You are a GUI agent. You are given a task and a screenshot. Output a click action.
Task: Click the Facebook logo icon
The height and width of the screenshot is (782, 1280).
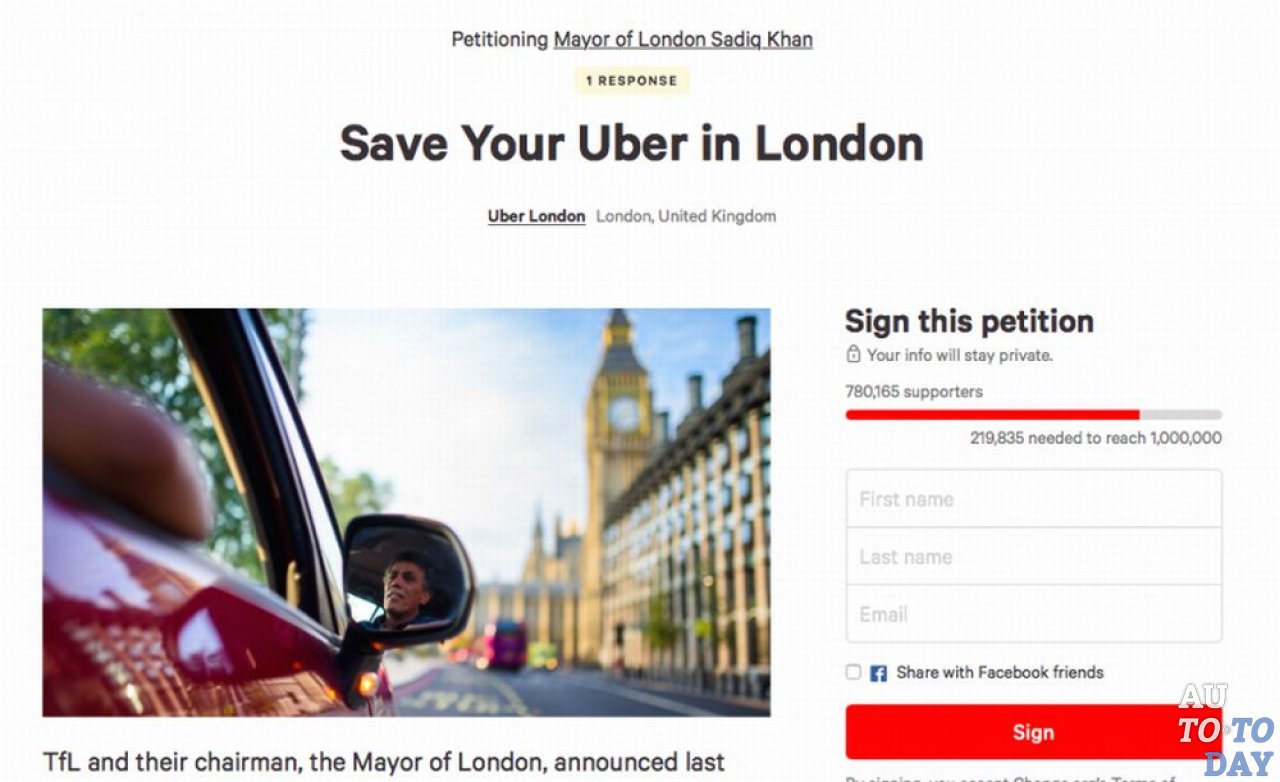(878, 673)
